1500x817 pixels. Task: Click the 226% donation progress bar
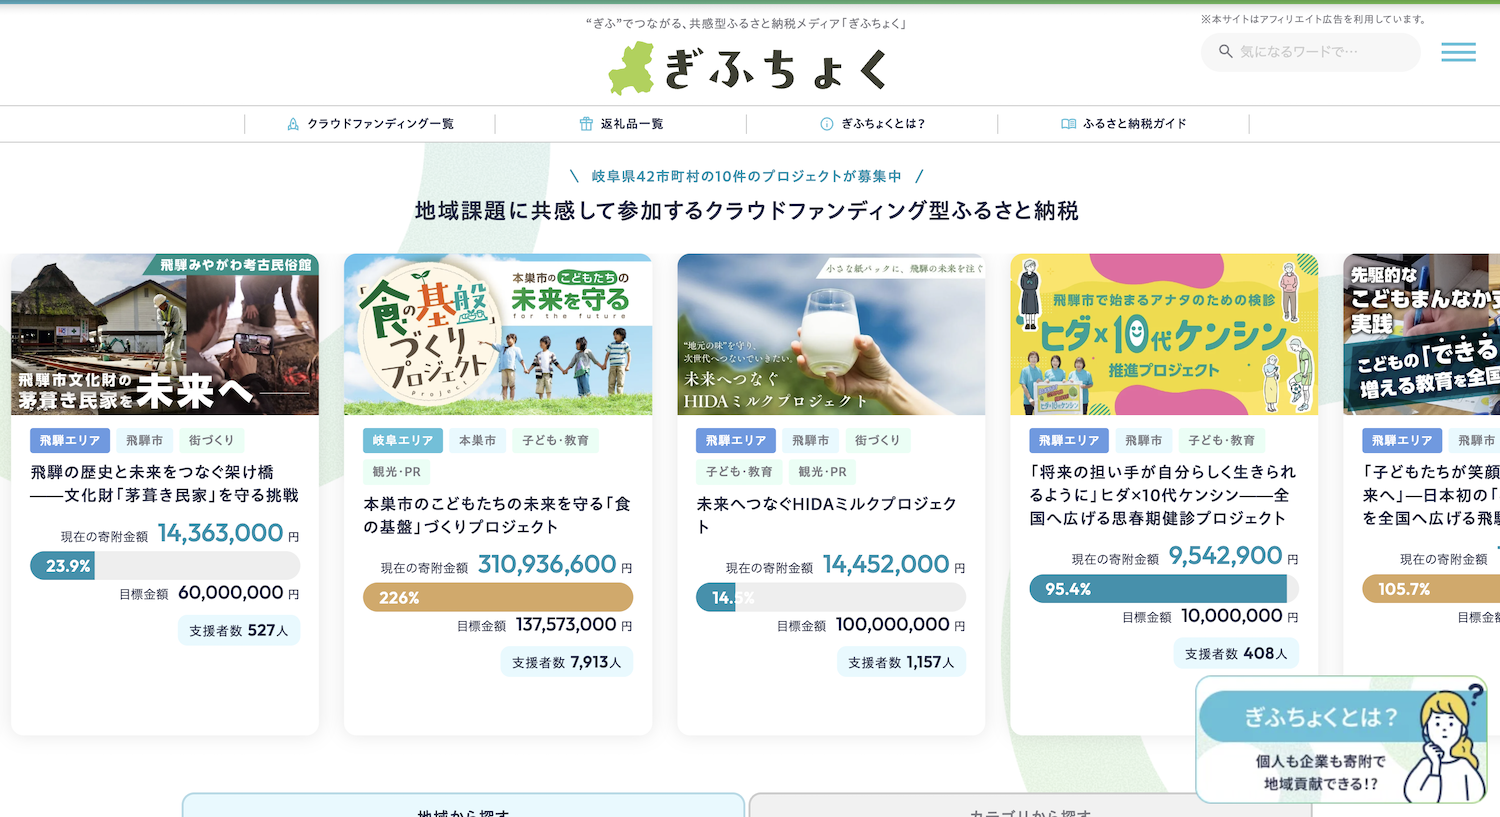[497, 597]
